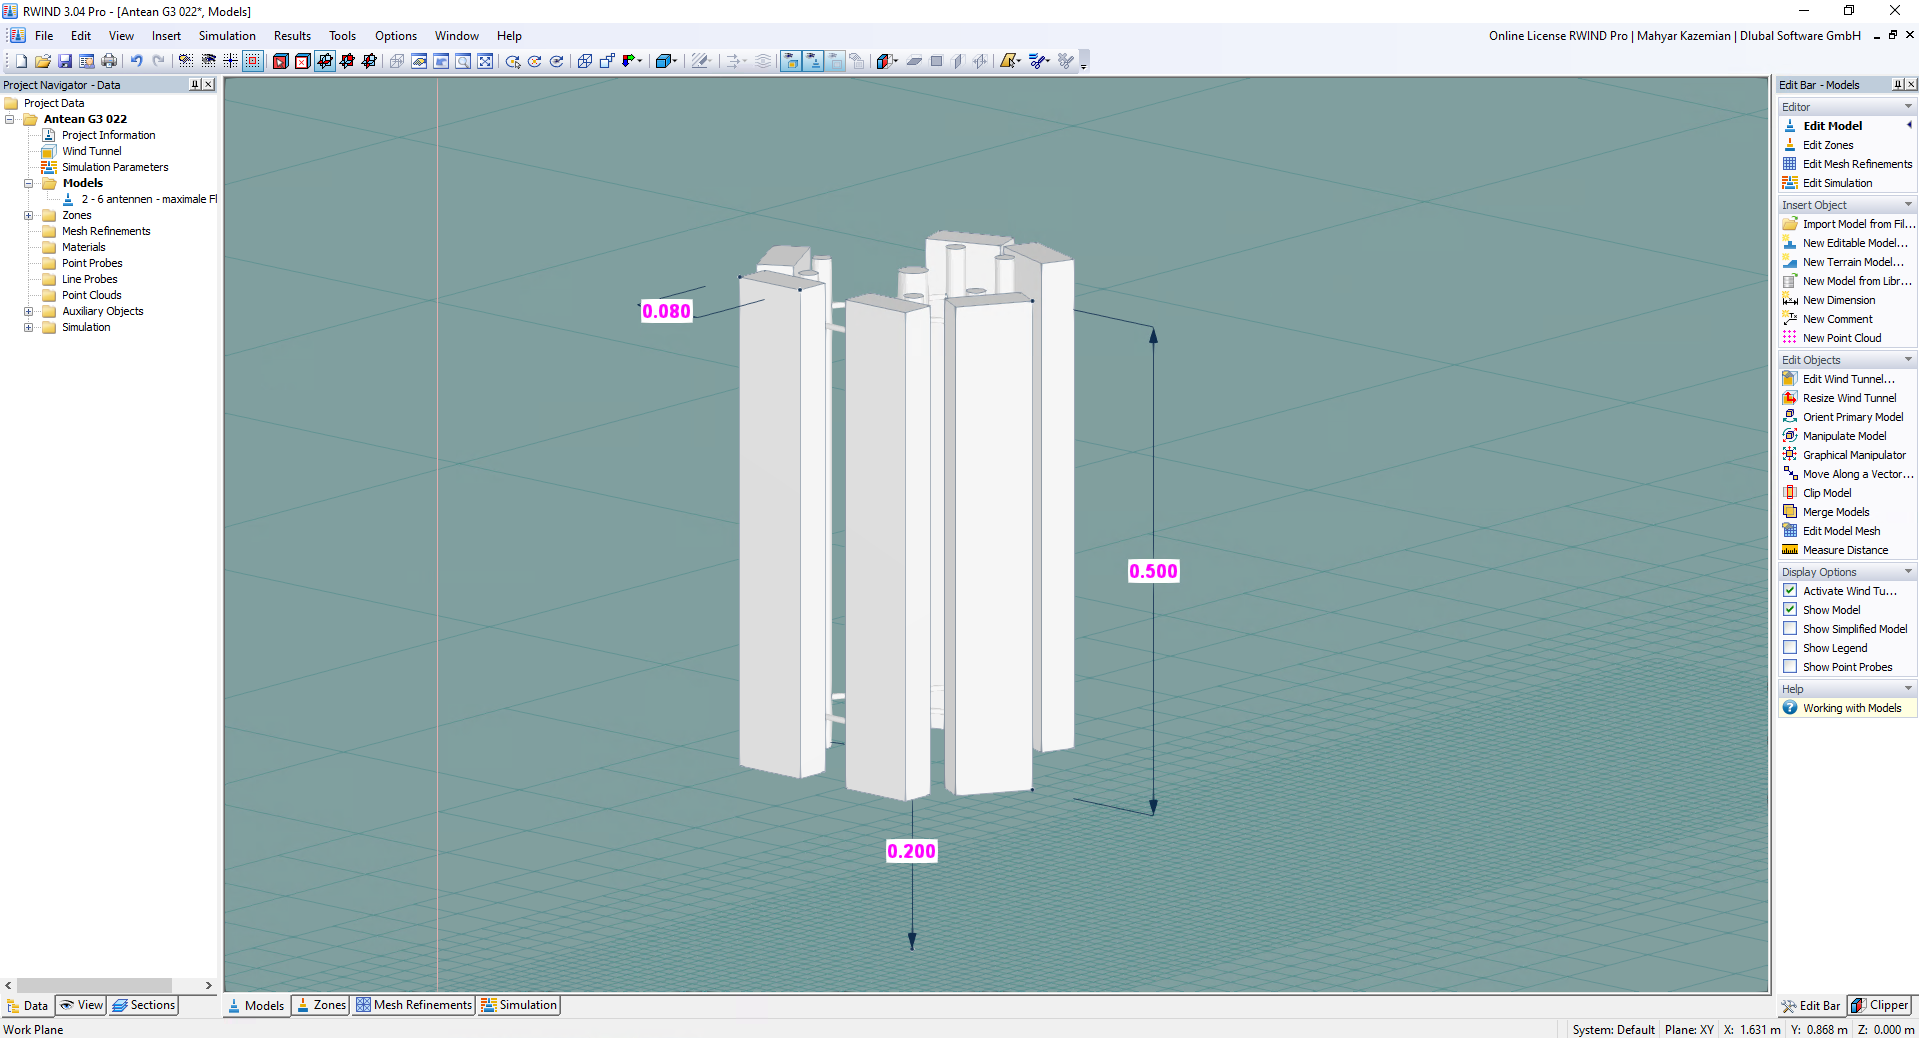The height and width of the screenshot is (1038, 1919).
Task: Click the Working with Models help icon
Action: (1790, 708)
